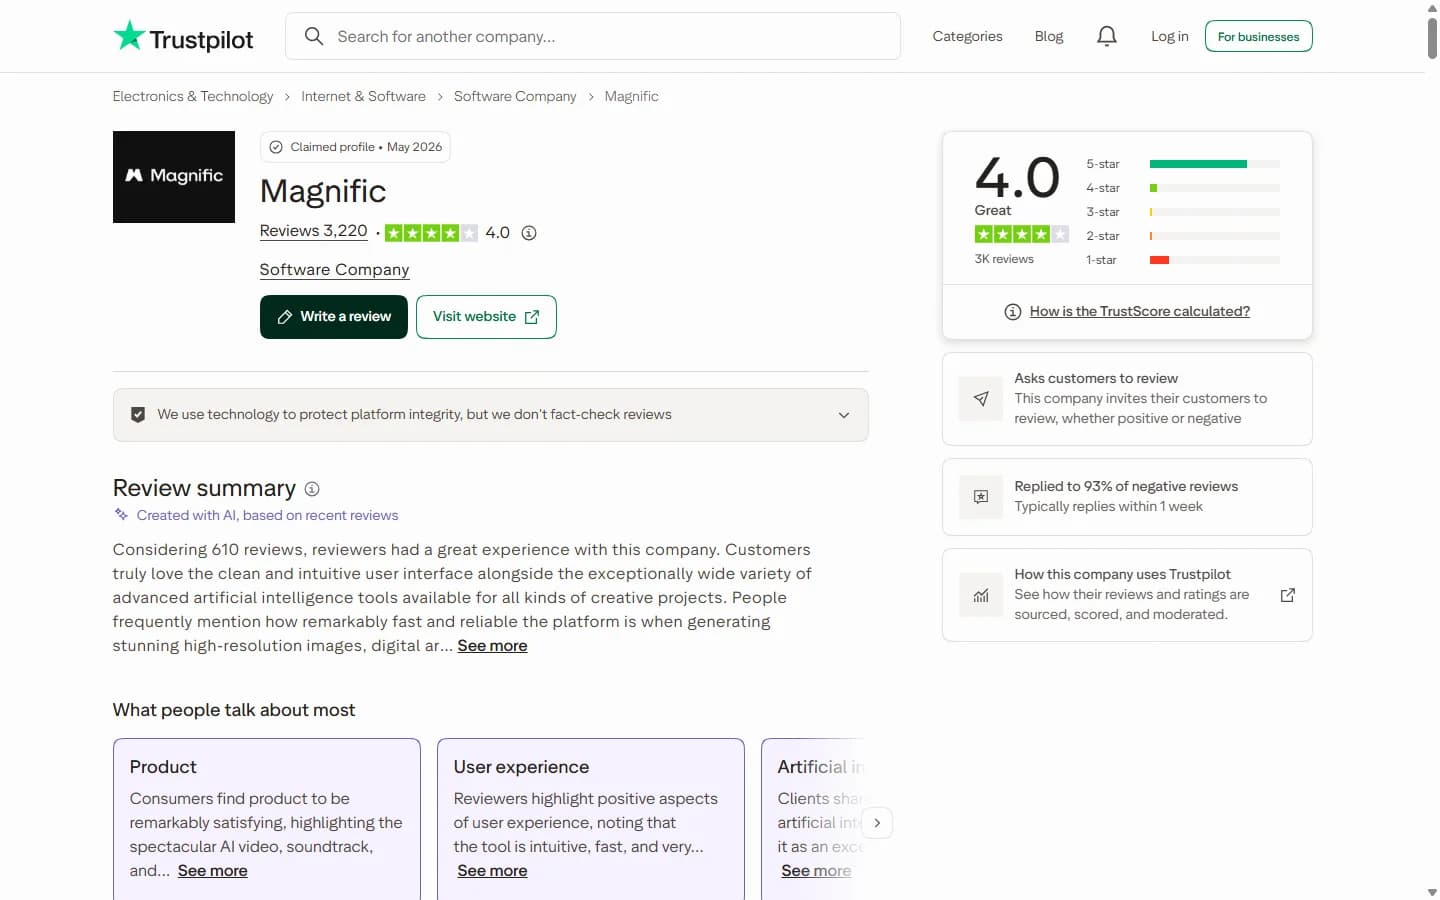Go to Software Company breadcrumb

515,96
